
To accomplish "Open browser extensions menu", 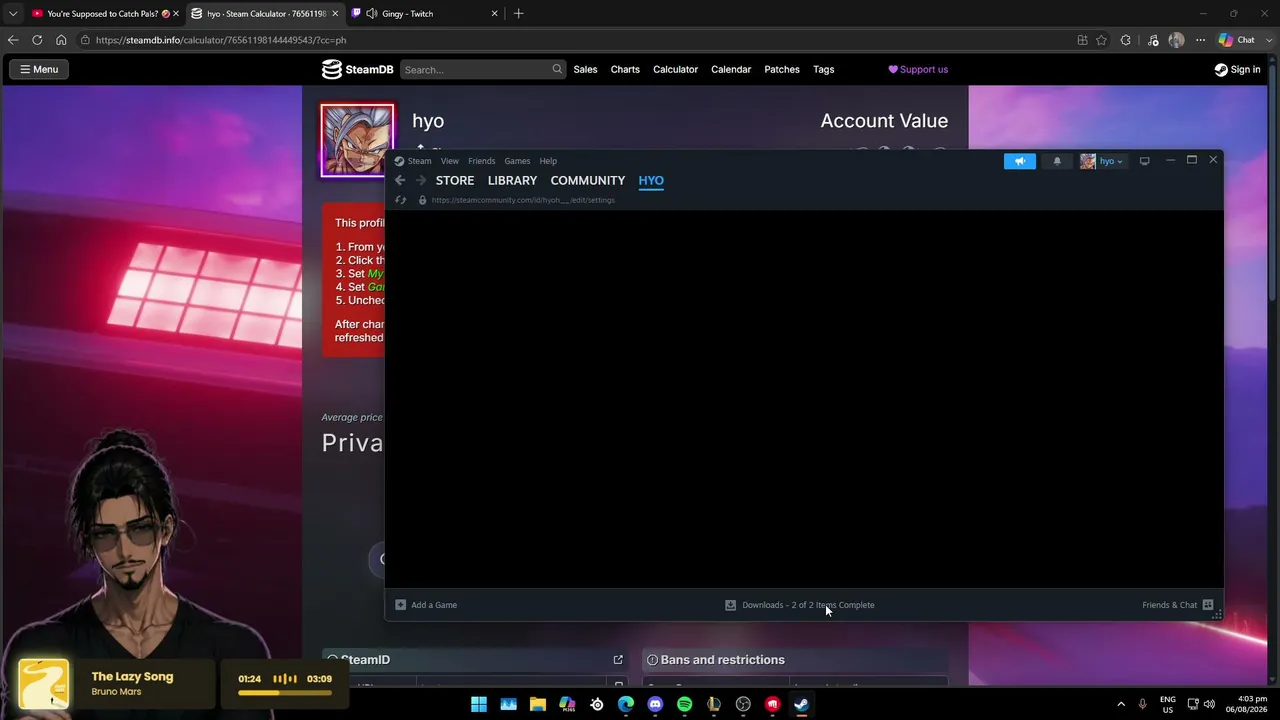I will [x=1126, y=40].
